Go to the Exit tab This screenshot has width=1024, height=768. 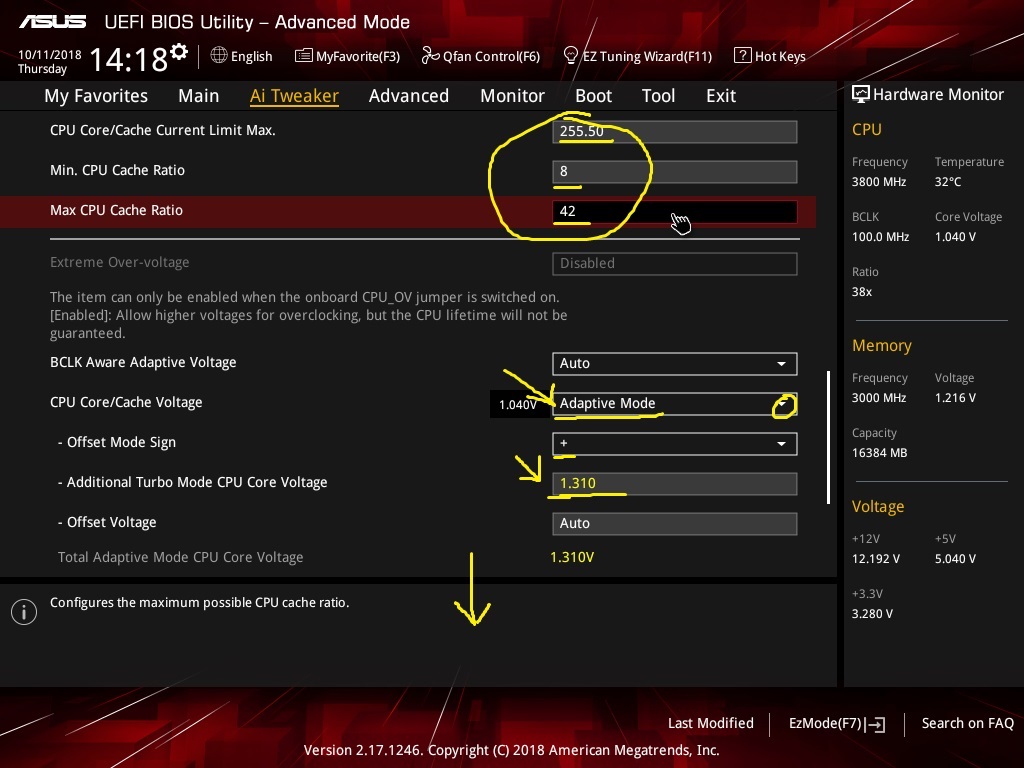coord(721,96)
